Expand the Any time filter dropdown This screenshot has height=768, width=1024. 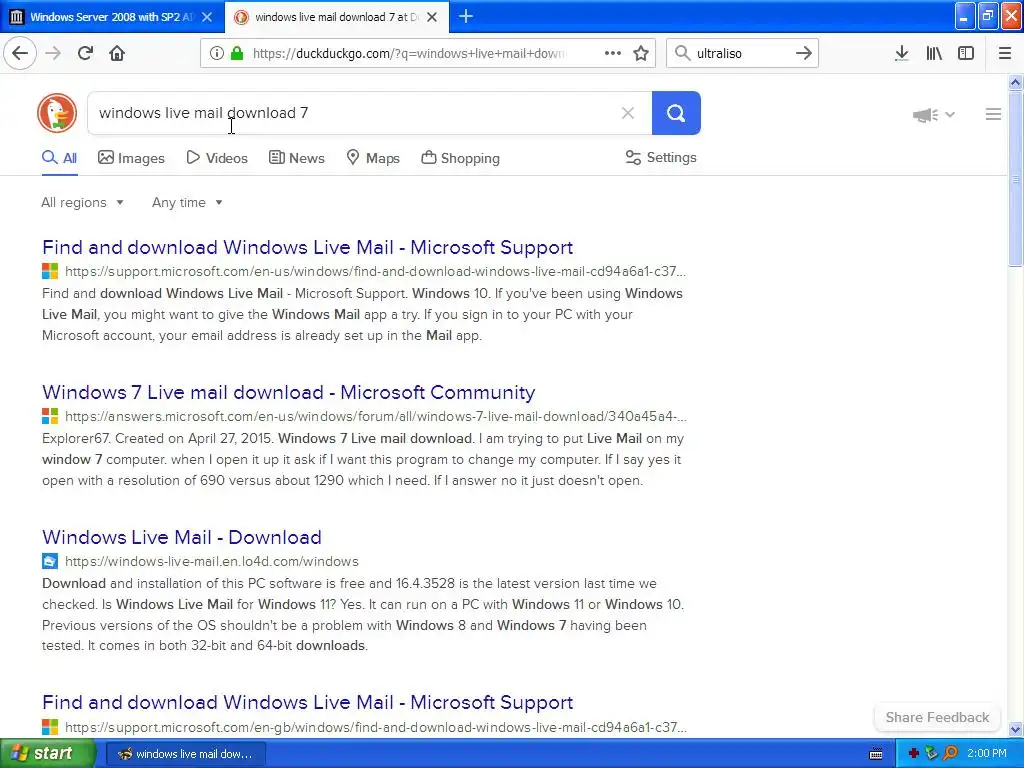pyautogui.click(x=187, y=202)
